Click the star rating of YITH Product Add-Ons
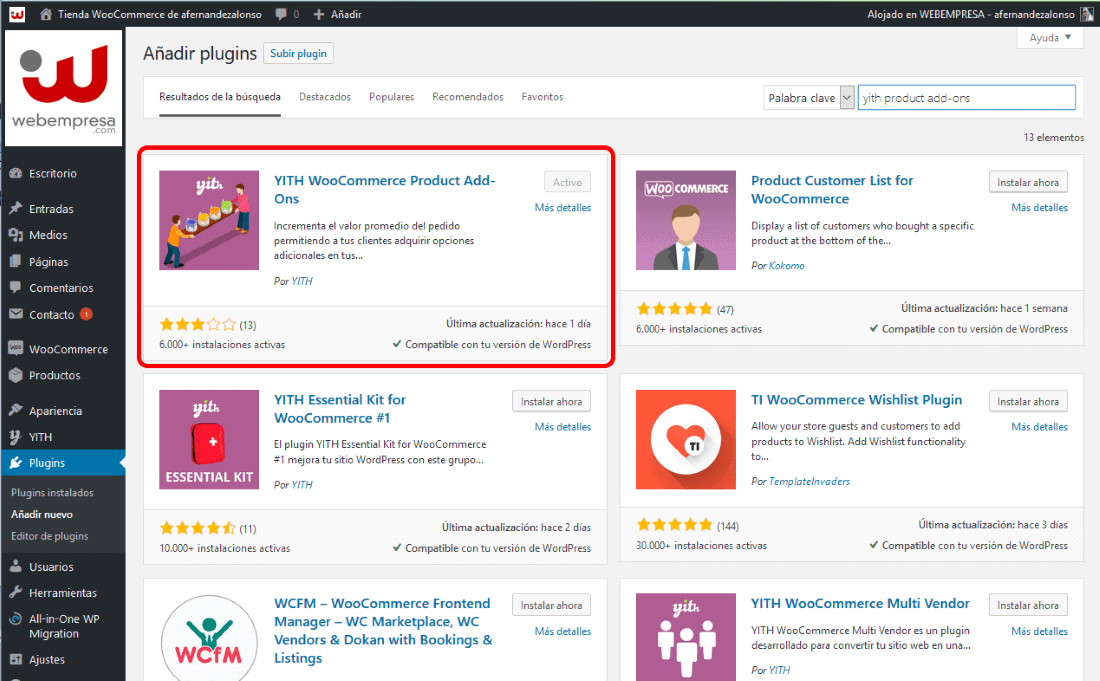1100x681 pixels. point(198,325)
